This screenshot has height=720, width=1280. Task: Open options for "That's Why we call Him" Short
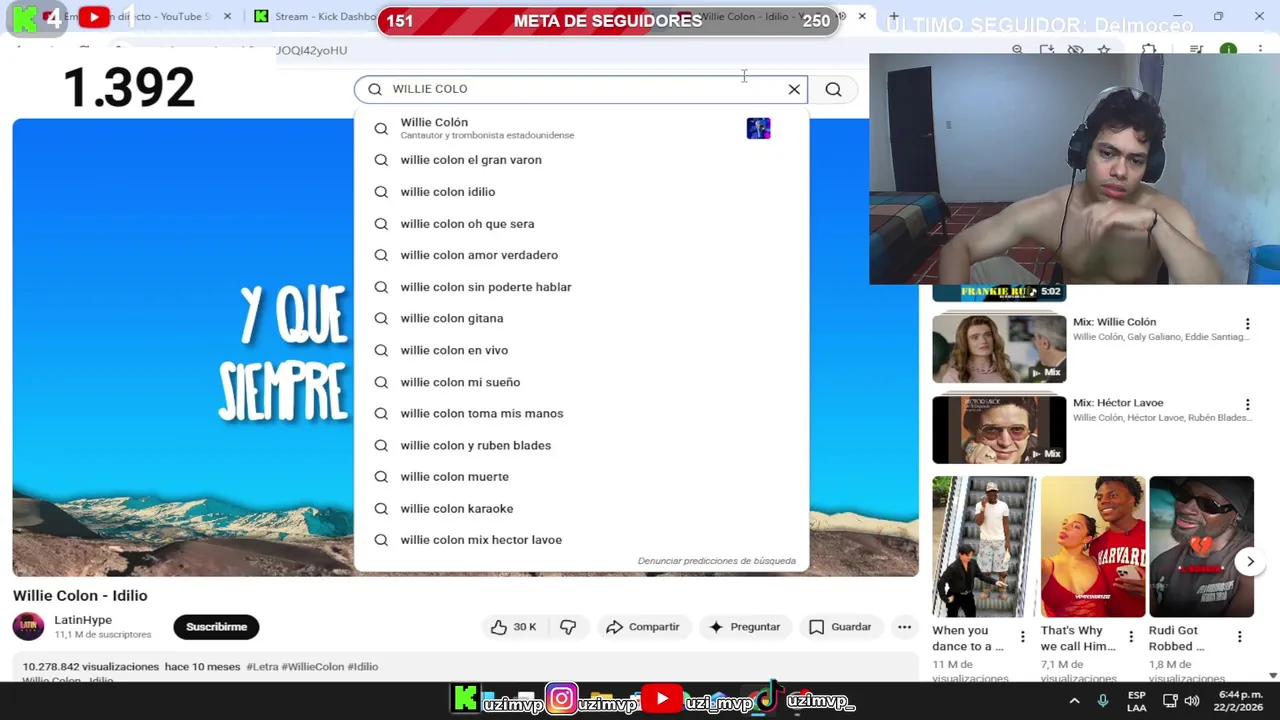tap(1131, 637)
